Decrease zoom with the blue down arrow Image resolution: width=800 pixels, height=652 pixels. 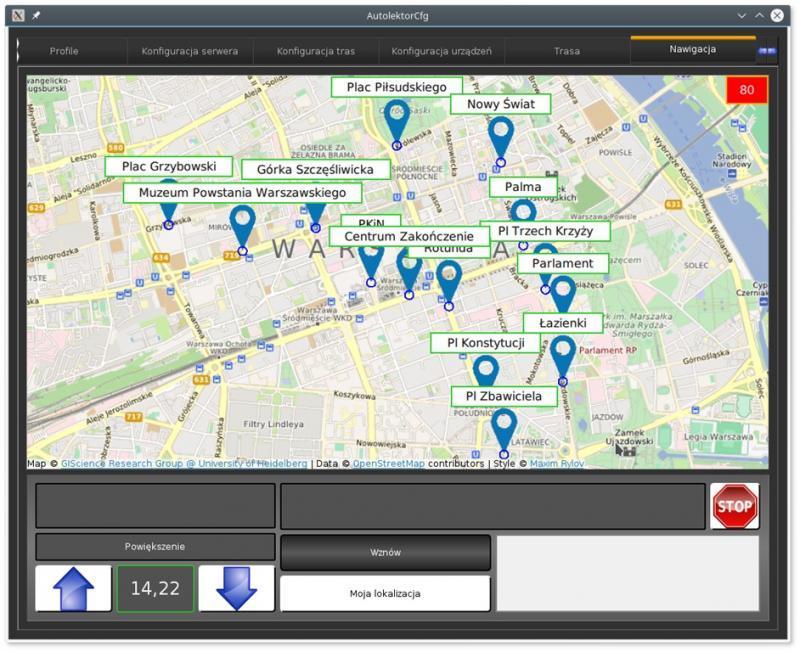236,588
